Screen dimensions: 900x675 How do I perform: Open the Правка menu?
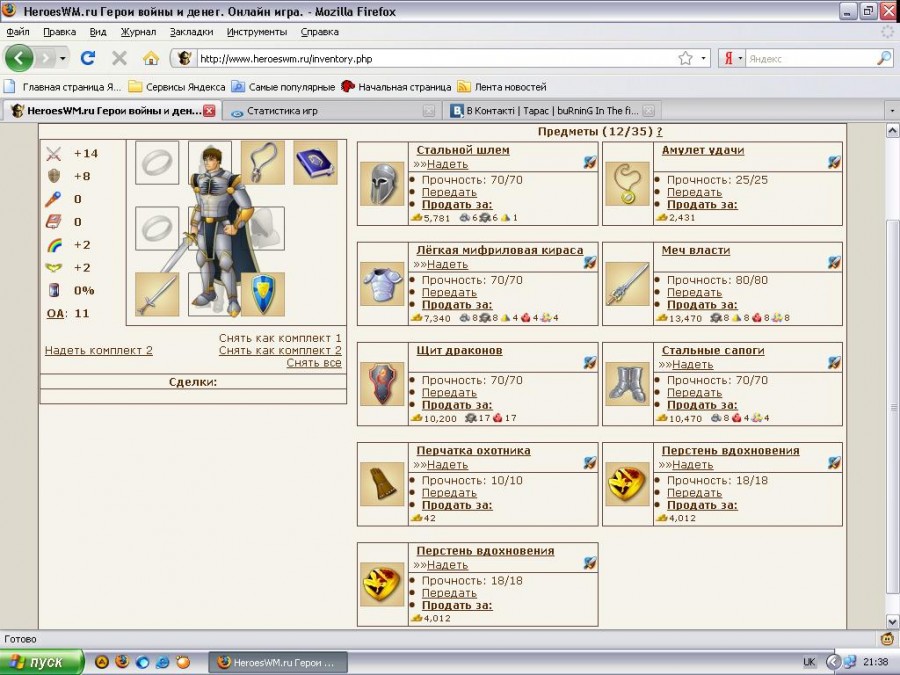(x=60, y=32)
